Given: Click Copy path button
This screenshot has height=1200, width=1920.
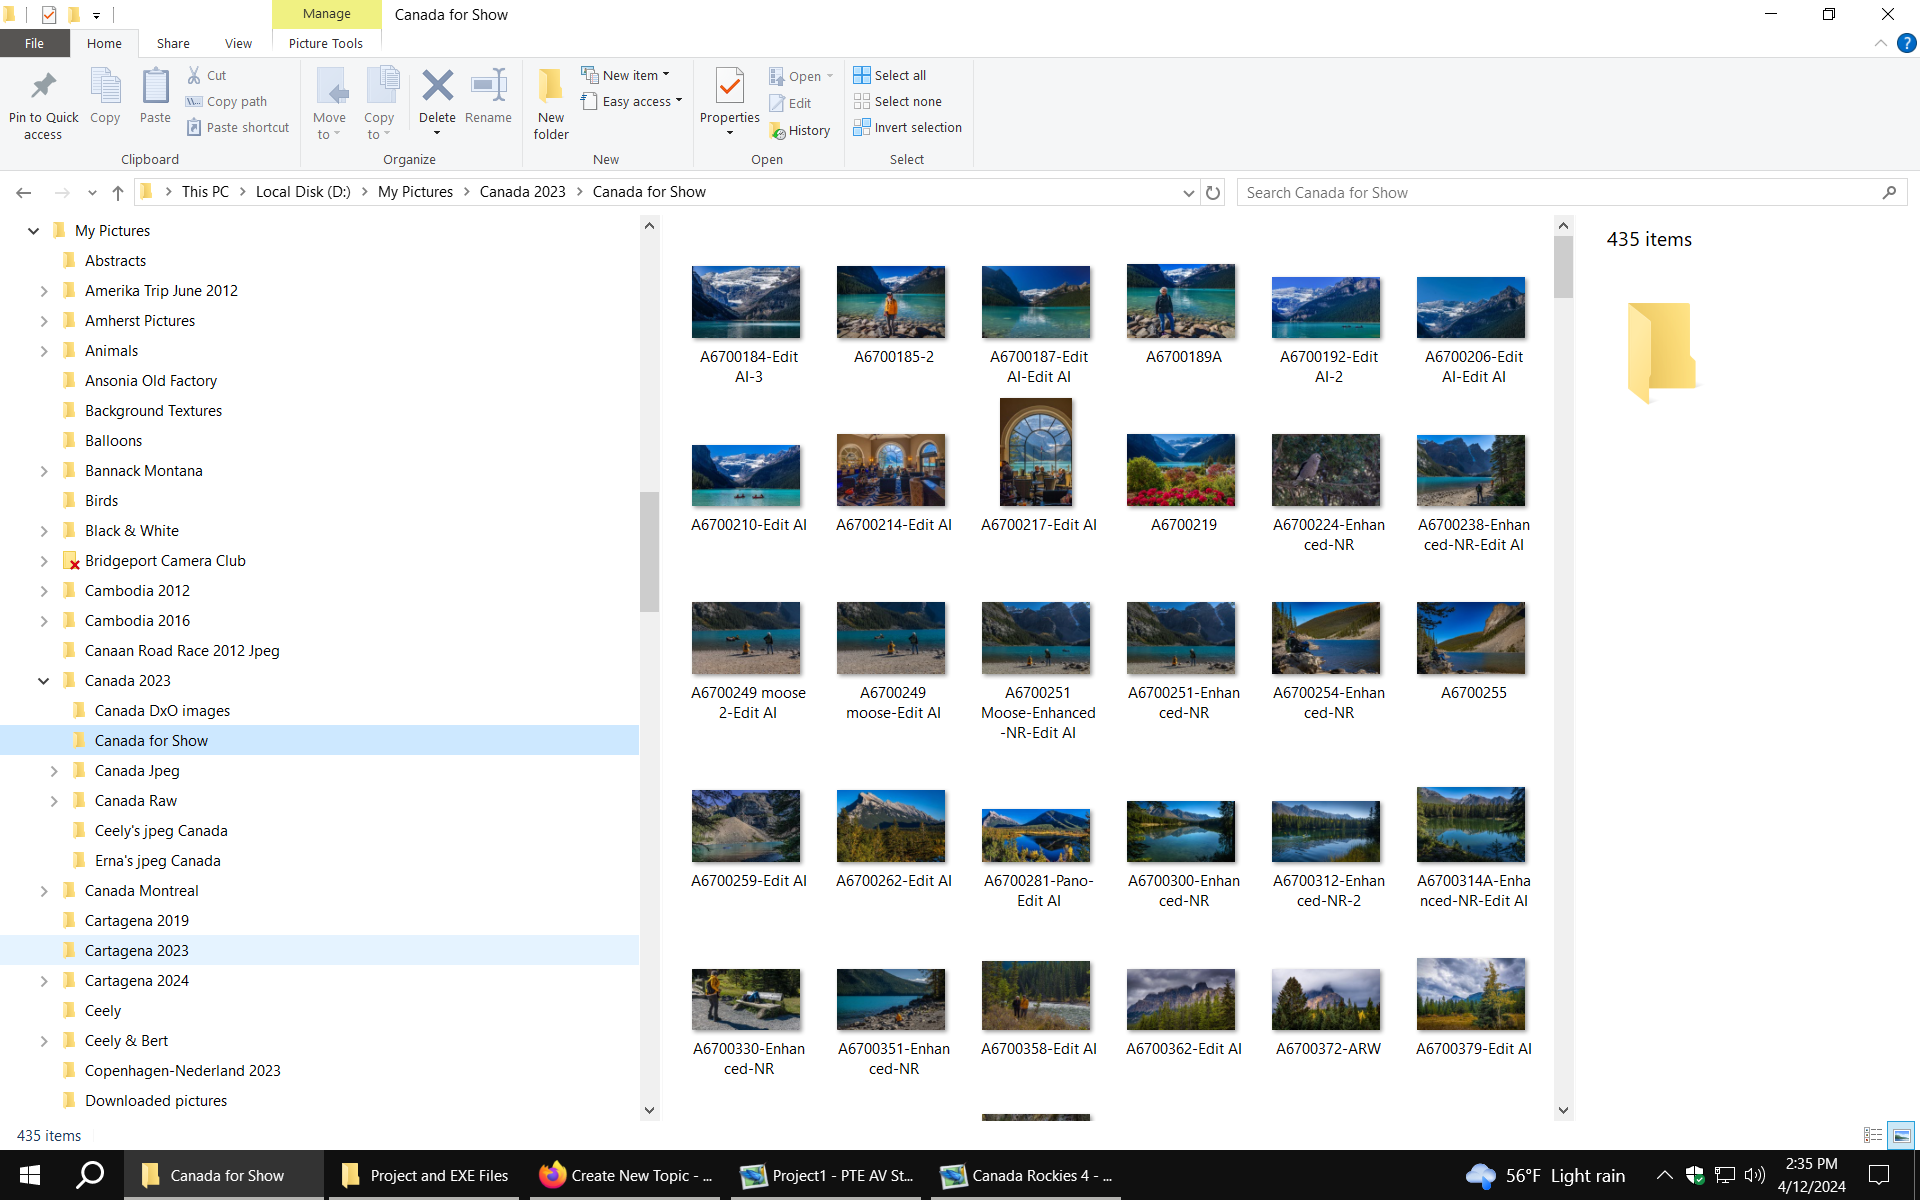Looking at the screenshot, I should (x=227, y=101).
